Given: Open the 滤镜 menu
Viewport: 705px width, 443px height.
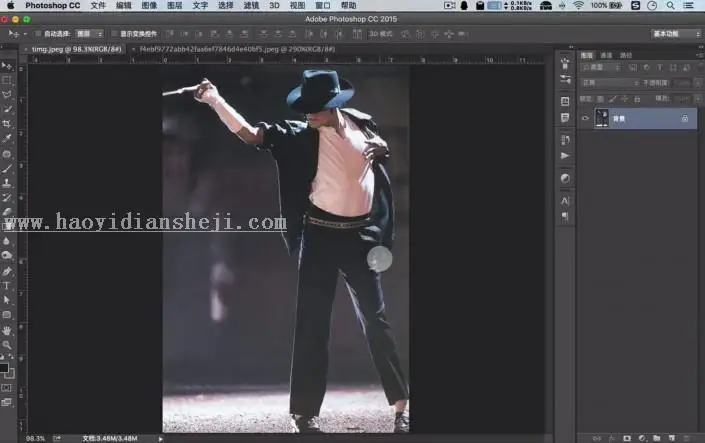Looking at the screenshot, I should coord(251,5).
